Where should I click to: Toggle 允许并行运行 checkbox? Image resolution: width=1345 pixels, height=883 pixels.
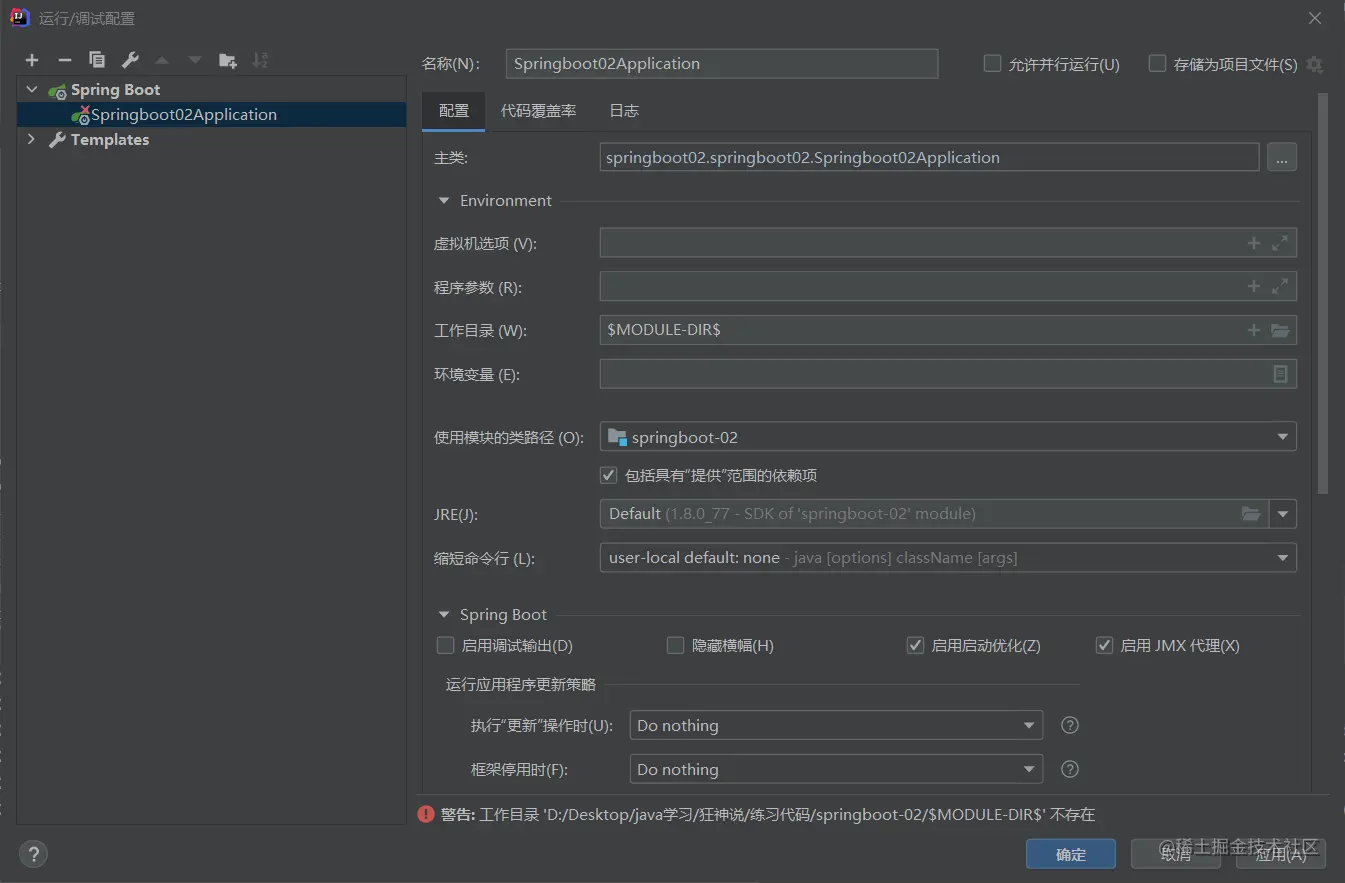(992, 63)
